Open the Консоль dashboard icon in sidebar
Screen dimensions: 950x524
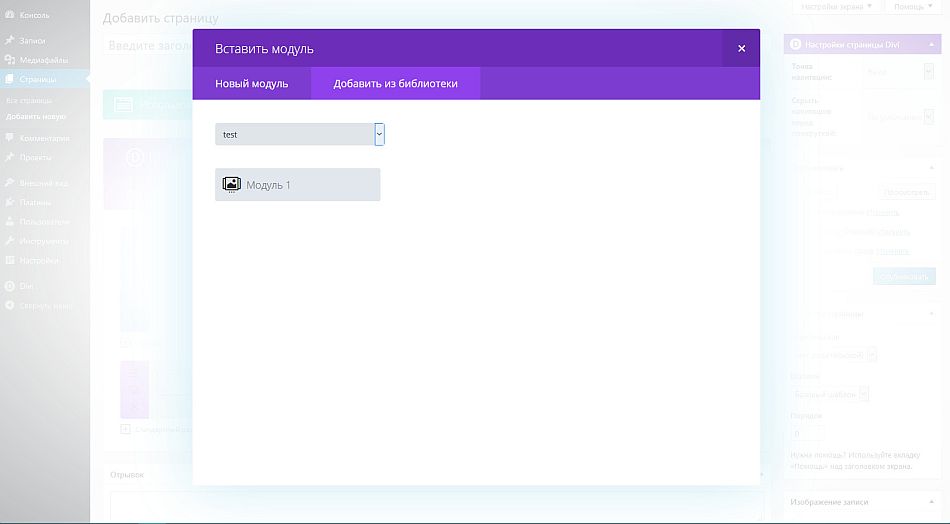[10, 15]
